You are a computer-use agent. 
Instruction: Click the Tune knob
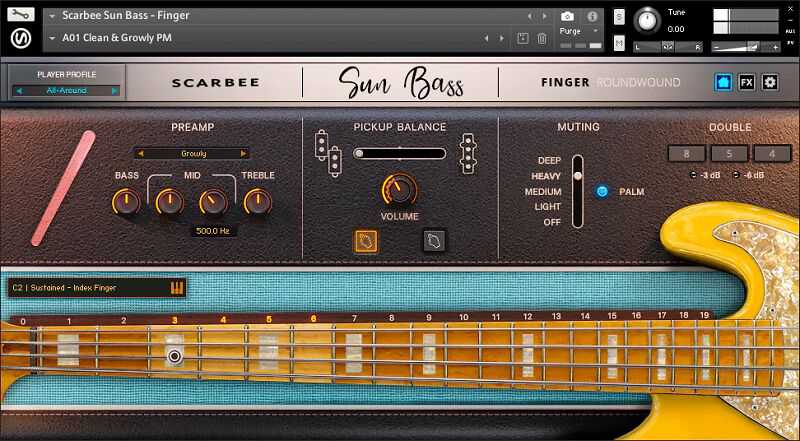pyautogui.click(x=646, y=21)
